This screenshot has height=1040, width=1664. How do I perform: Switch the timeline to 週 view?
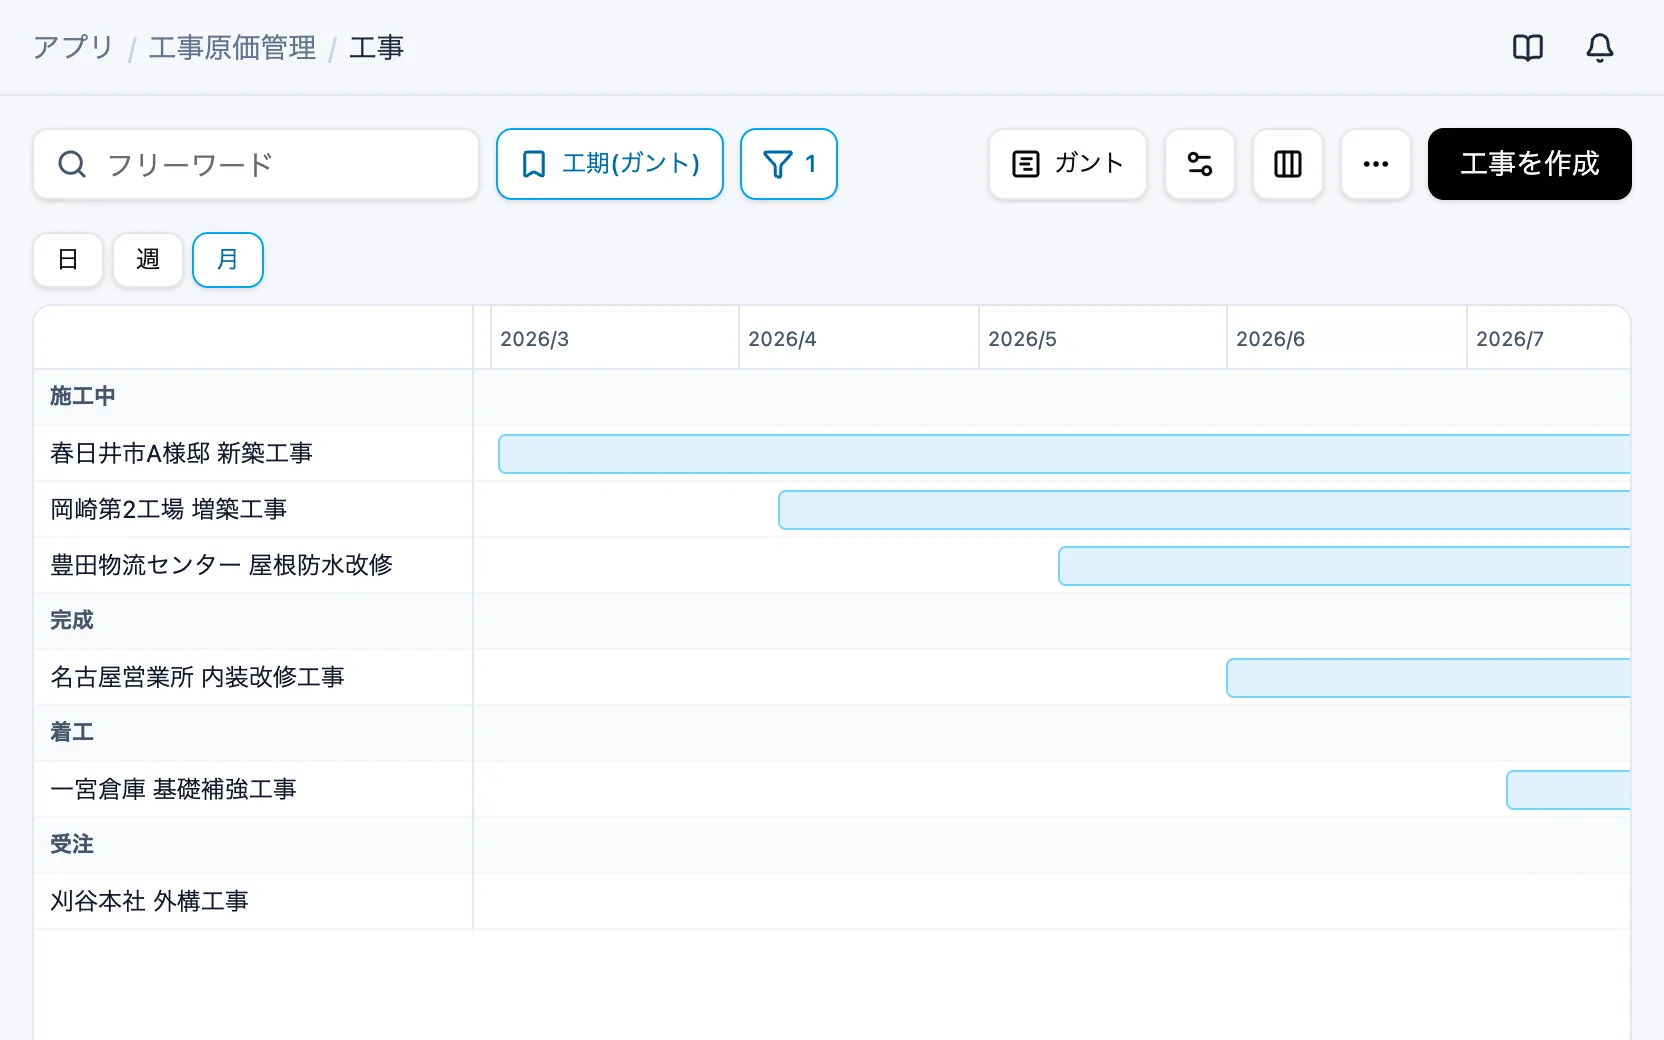point(148,260)
